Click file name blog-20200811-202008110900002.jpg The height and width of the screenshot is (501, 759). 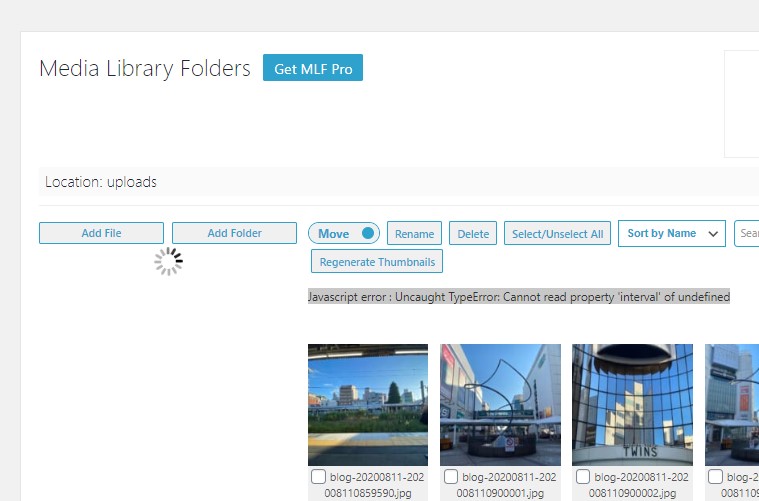click(x=637, y=485)
